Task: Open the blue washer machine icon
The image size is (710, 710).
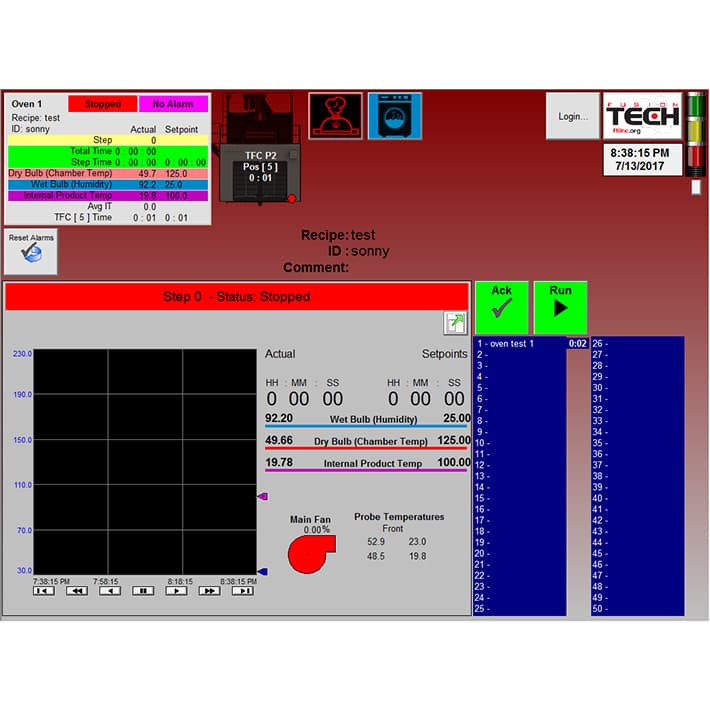Action: [395, 116]
